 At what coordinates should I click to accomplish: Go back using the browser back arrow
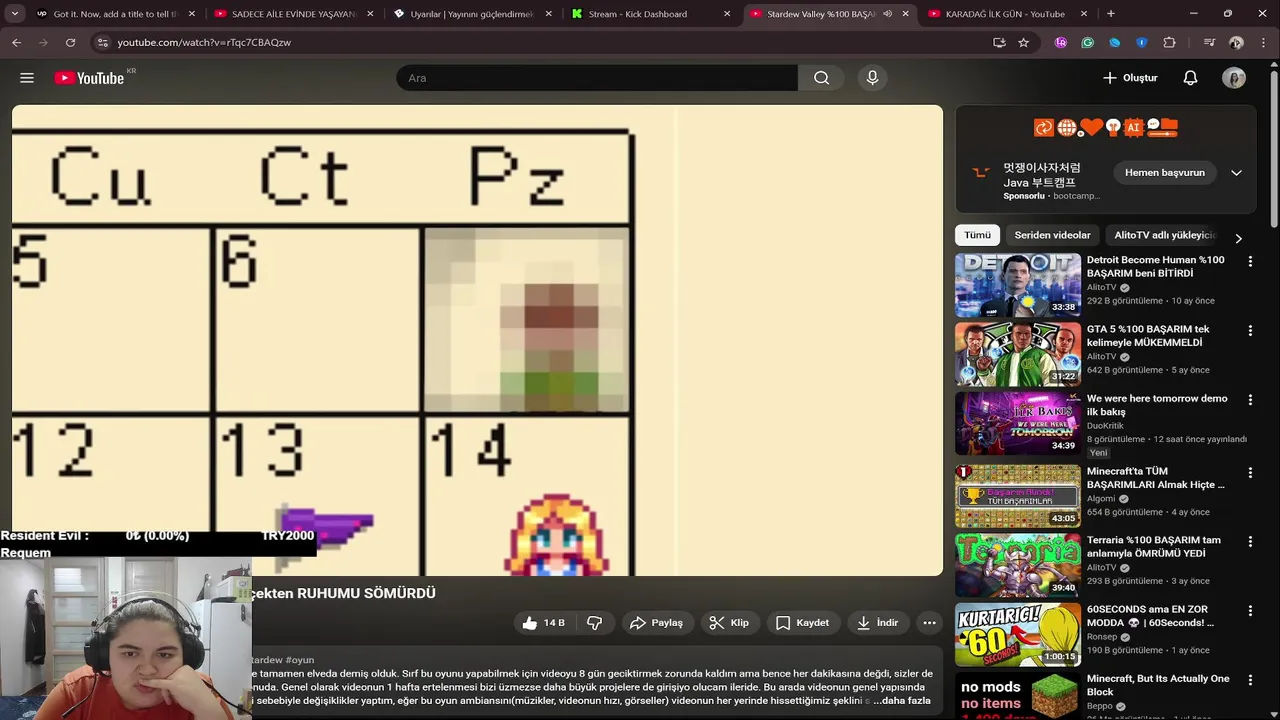click(x=16, y=42)
